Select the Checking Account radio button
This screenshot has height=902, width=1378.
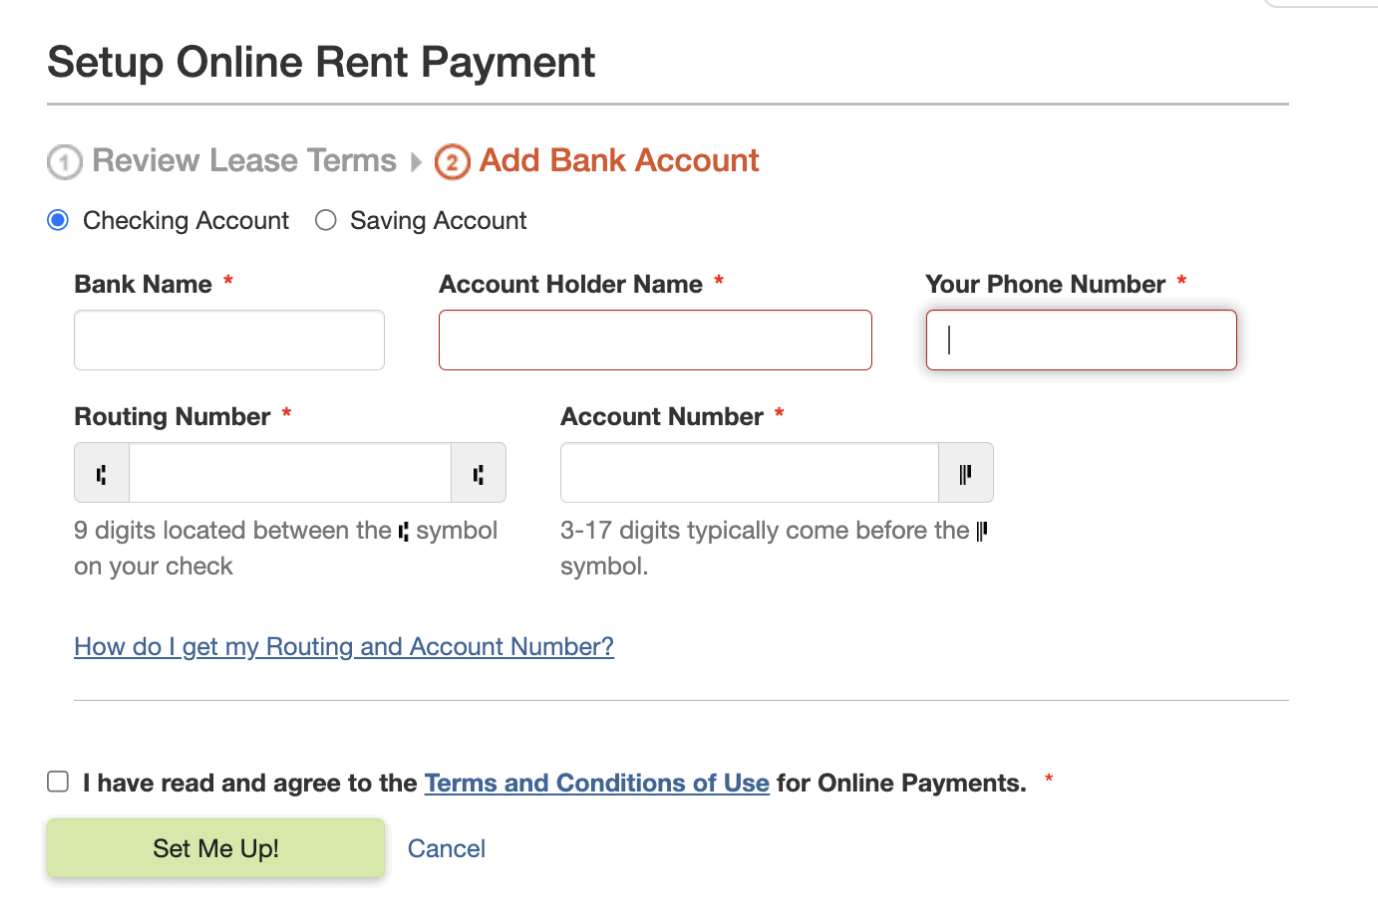click(58, 220)
